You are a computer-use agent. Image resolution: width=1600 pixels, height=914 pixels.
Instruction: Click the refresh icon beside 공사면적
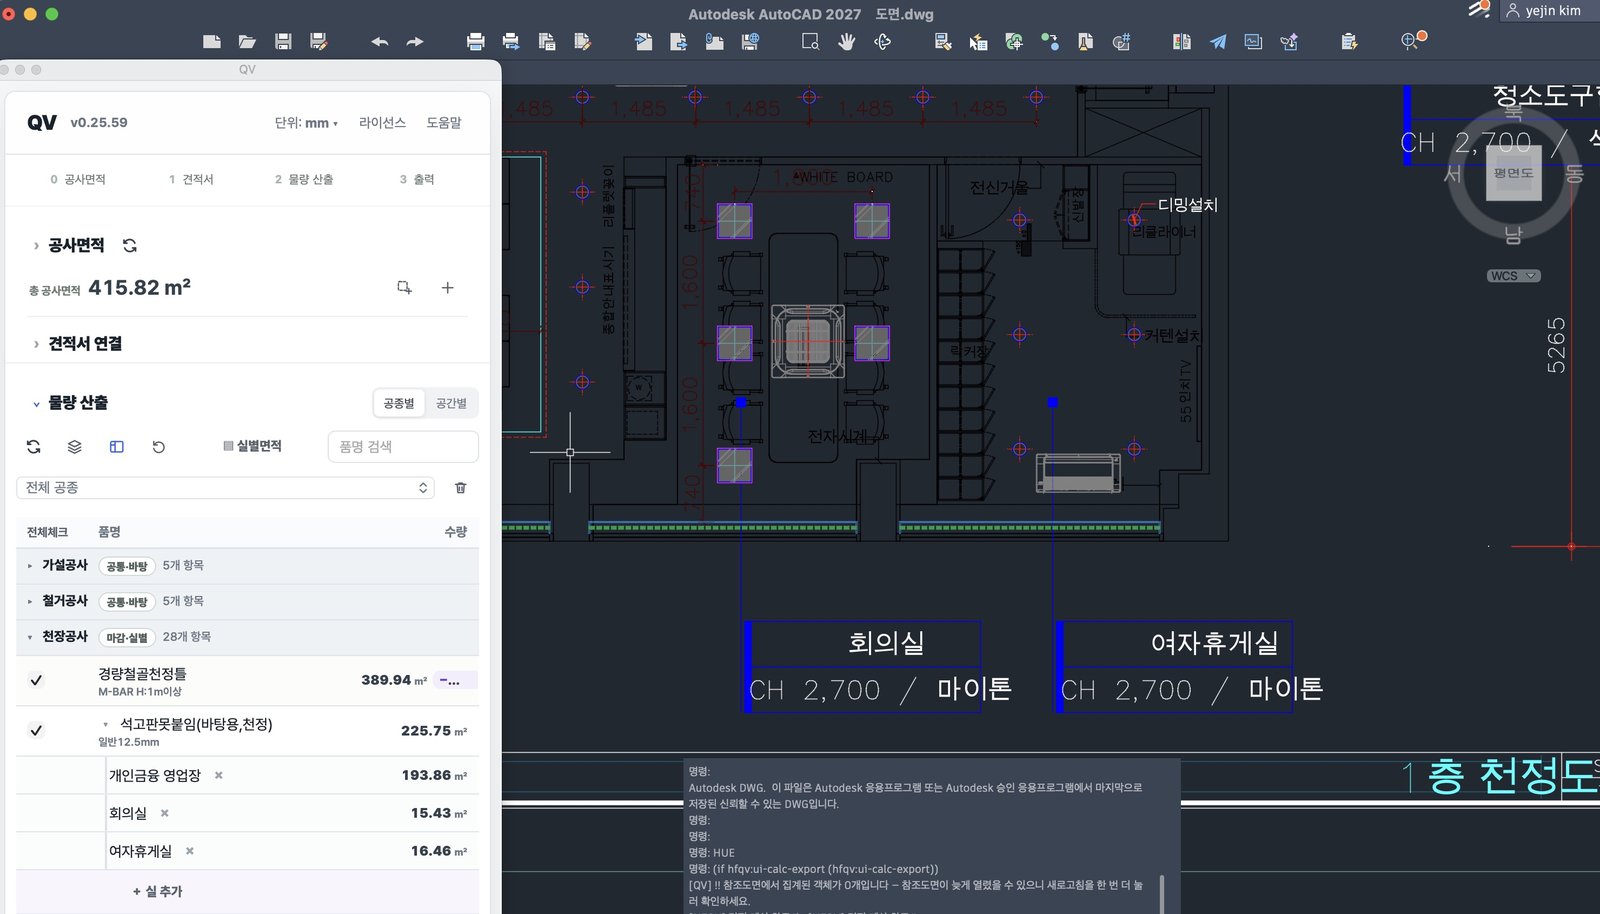click(x=130, y=245)
